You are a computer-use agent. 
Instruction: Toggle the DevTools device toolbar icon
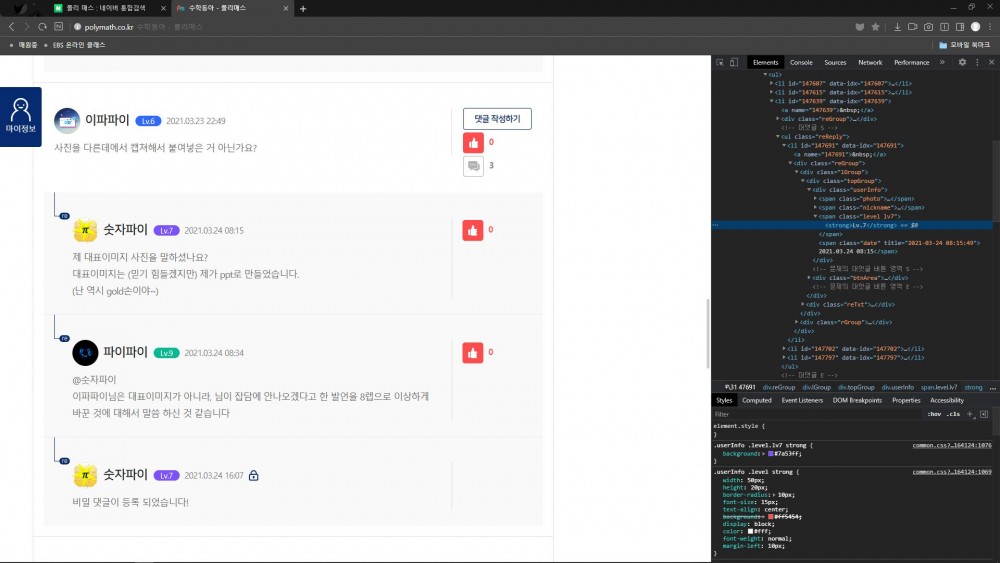tap(734, 62)
